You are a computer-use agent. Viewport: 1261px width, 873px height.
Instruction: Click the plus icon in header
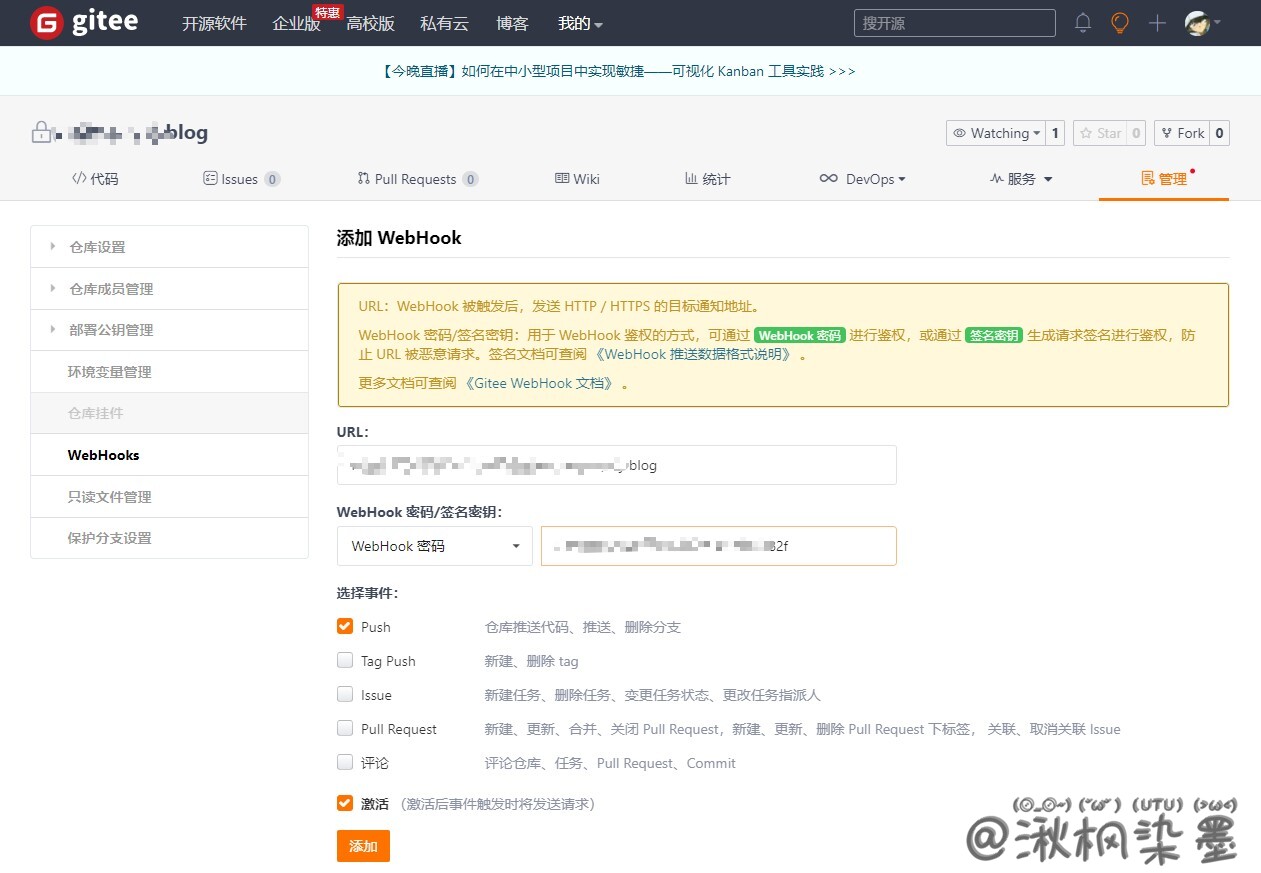(1157, 23)
